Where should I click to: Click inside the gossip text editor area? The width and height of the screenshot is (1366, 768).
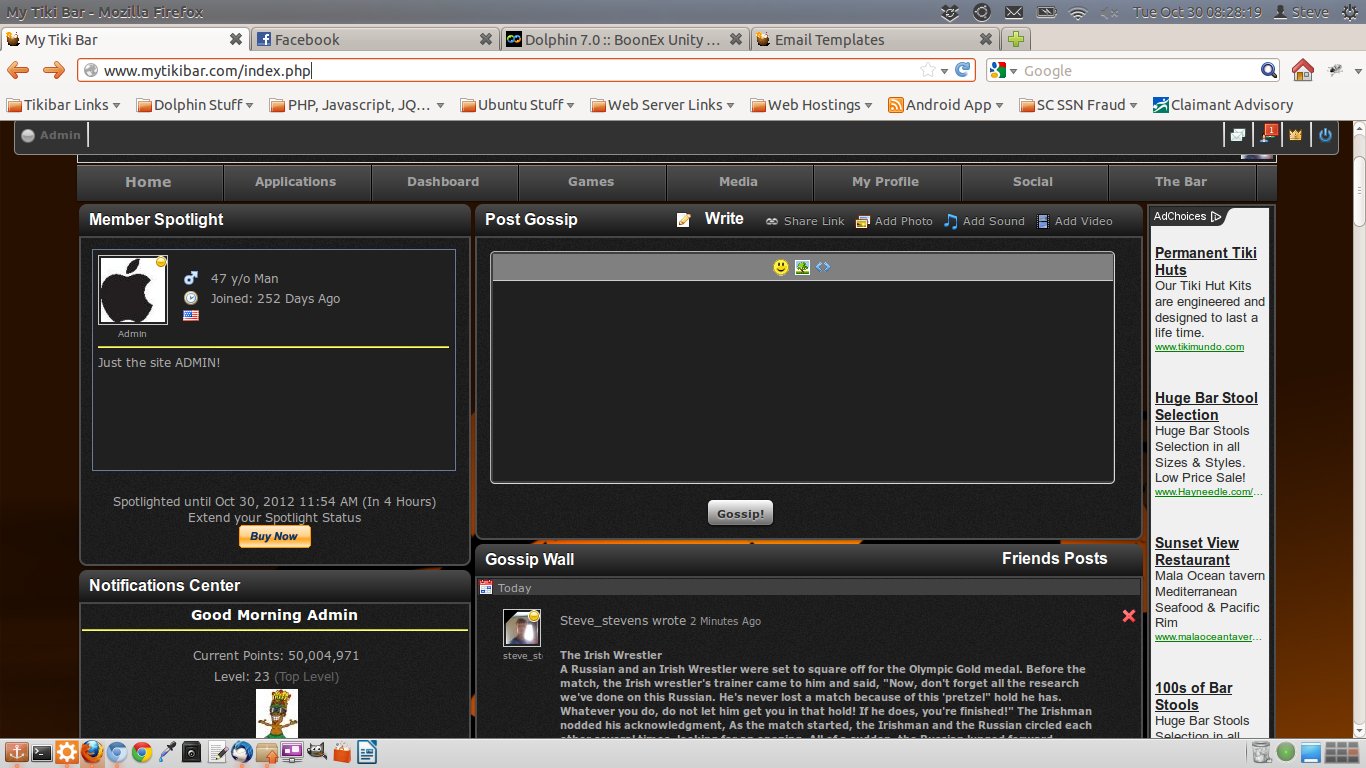(802, 381)
